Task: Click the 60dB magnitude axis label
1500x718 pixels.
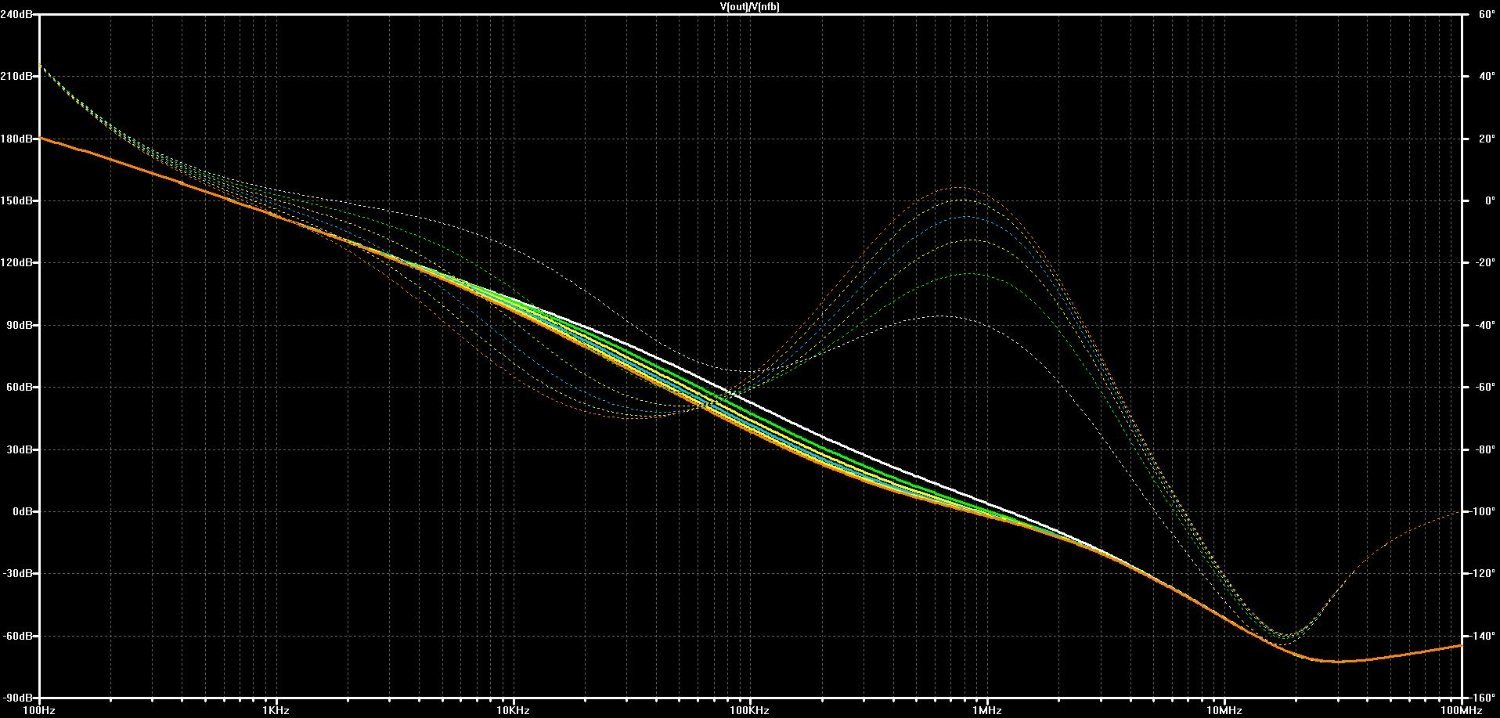Action: click(20, 387)
